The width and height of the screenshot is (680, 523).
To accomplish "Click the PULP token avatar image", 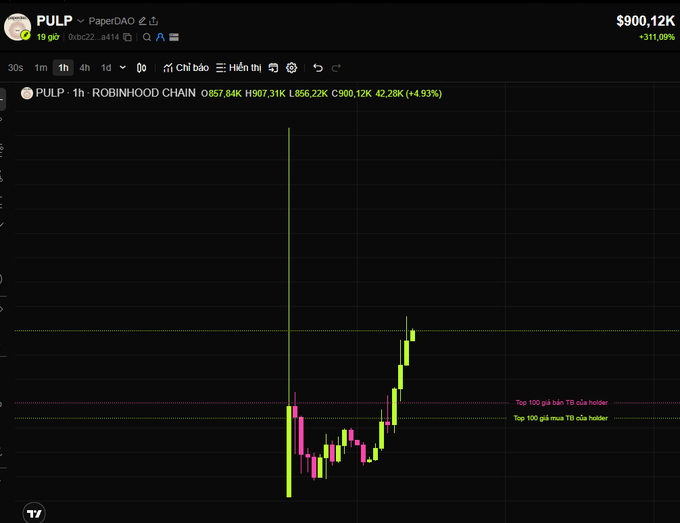I will point(17,27).
